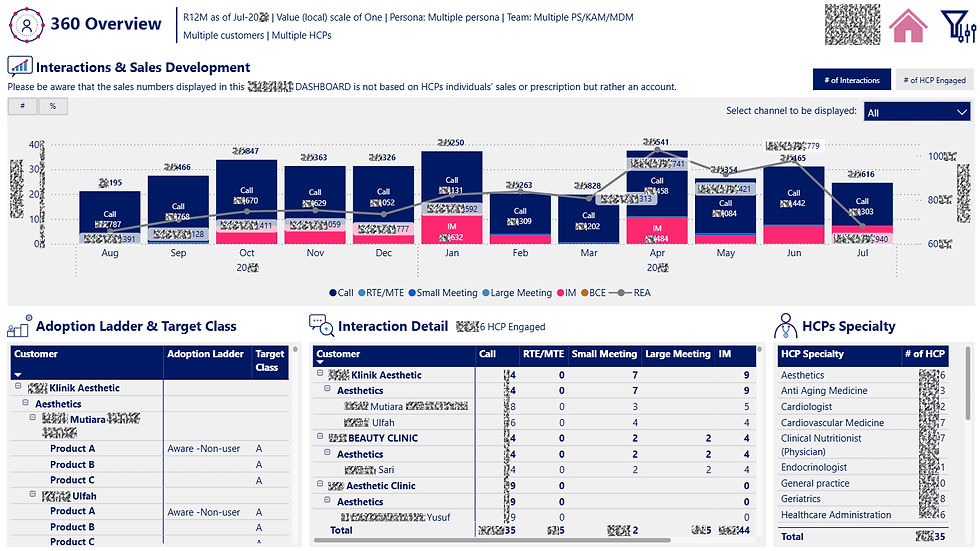
Task: Click the Adoption Ladder section icon
Action: [x=19, y=325]
